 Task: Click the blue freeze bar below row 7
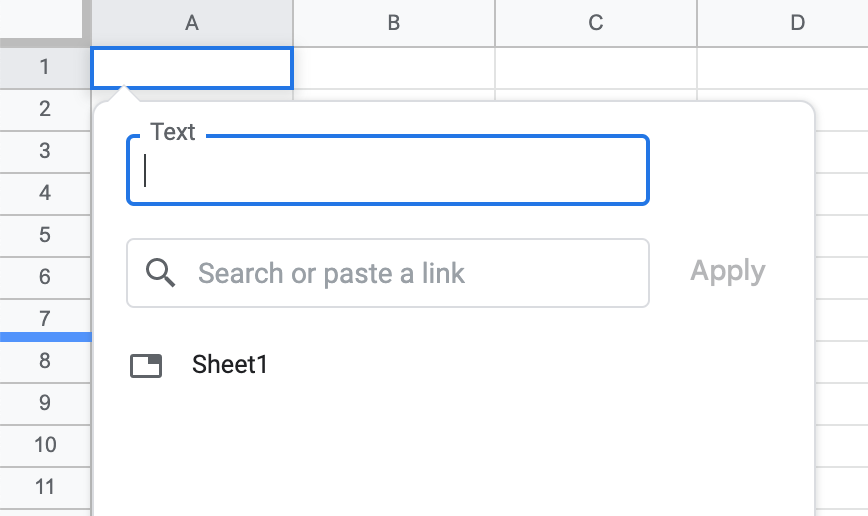45,338
